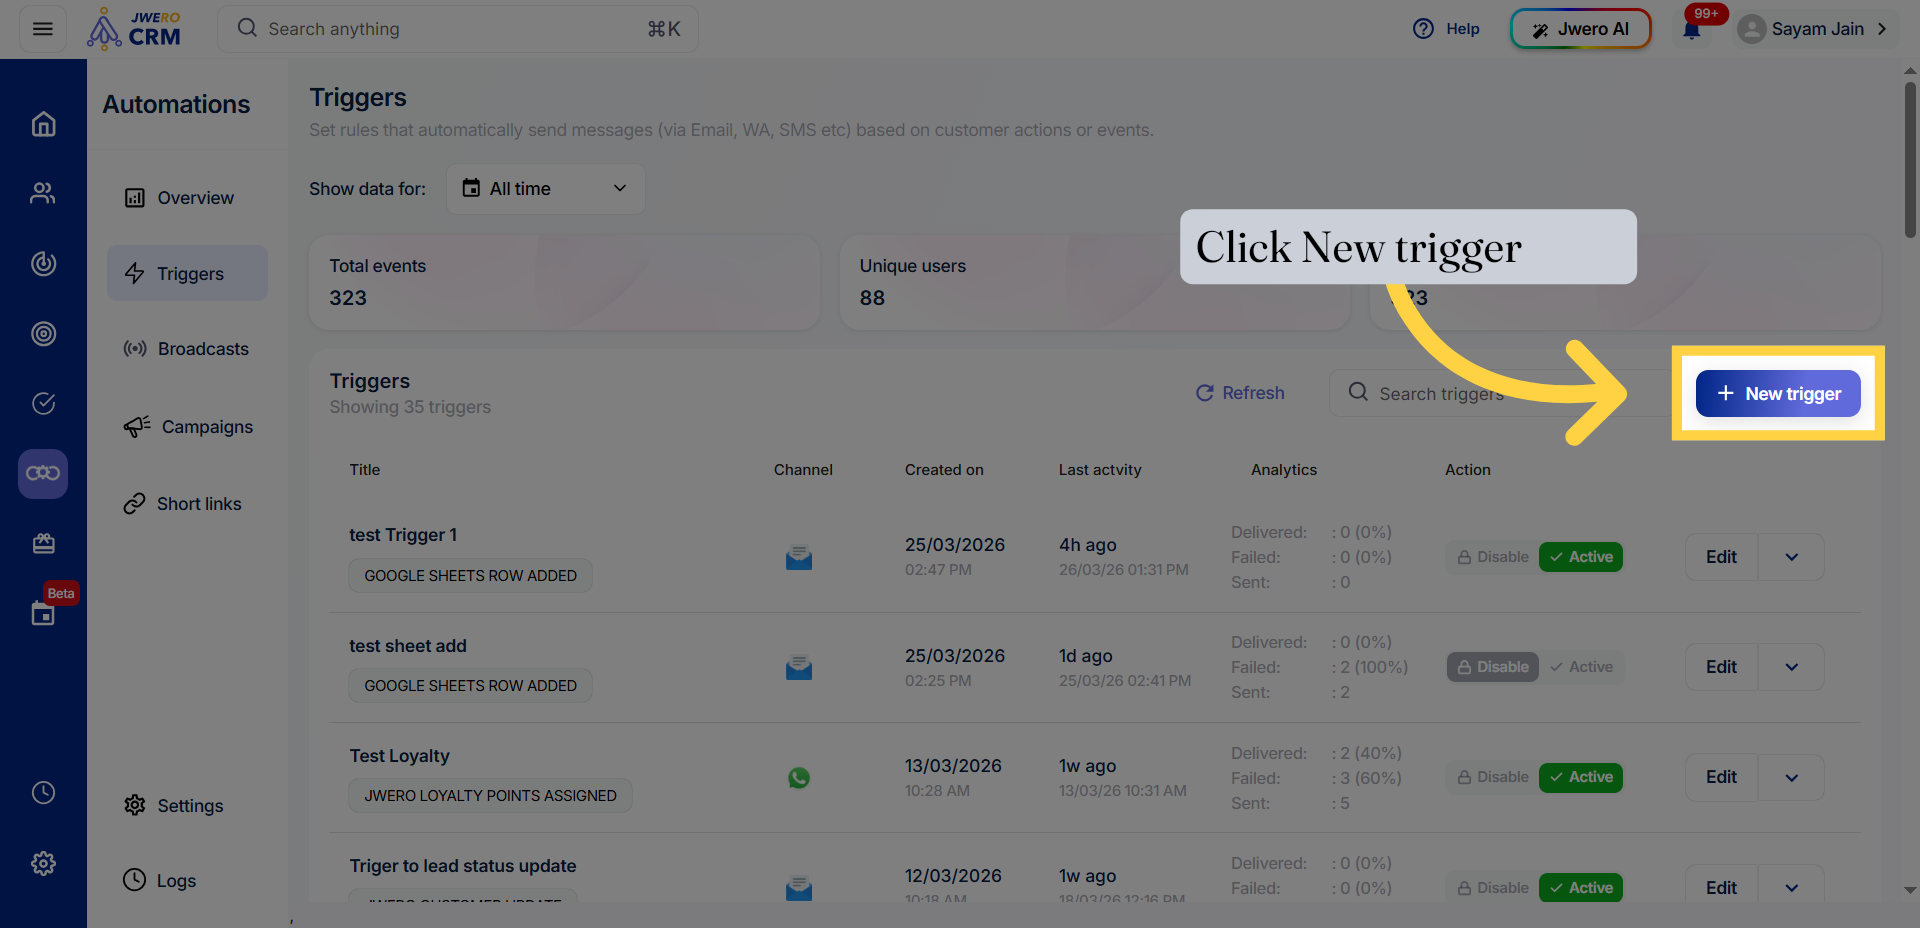This screenshot has height=928, width=1920.
Task: Click the user avatar icon
Action: click(x=1751, y=29)
